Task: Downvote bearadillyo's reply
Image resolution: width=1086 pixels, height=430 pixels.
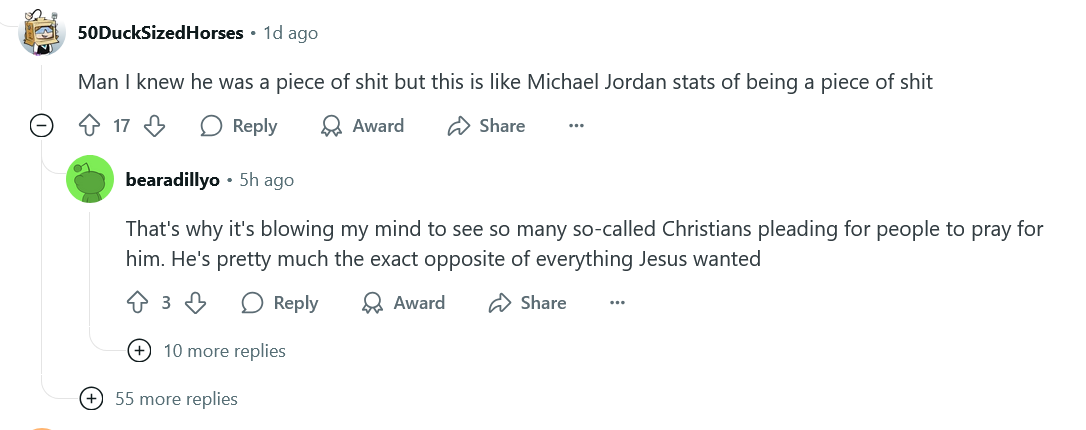Action: pyautogui.click(x=196, y=303)
